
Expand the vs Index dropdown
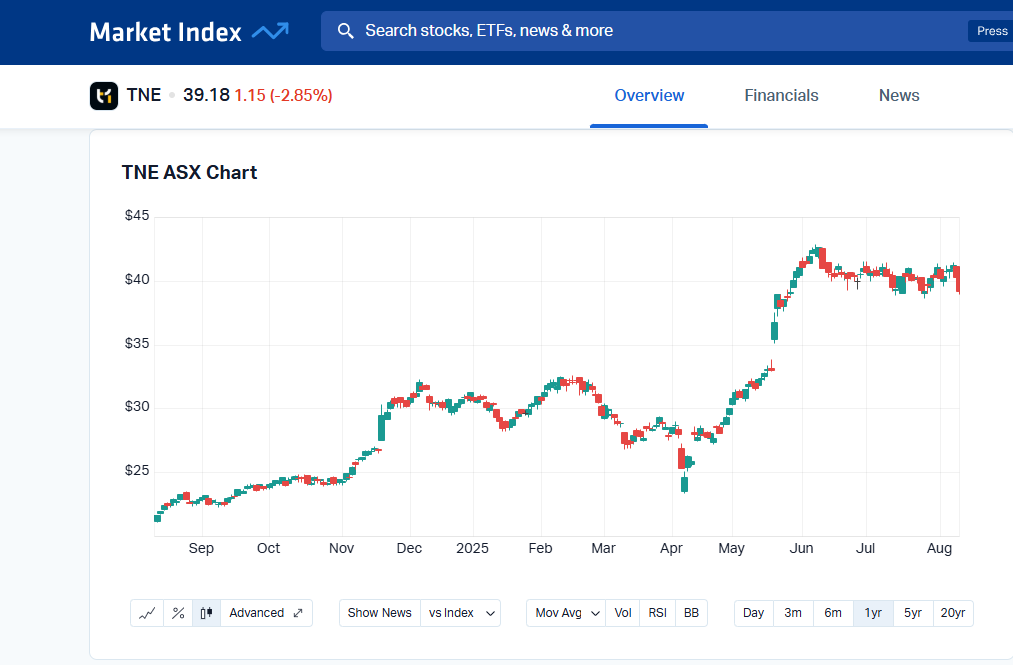461,613
